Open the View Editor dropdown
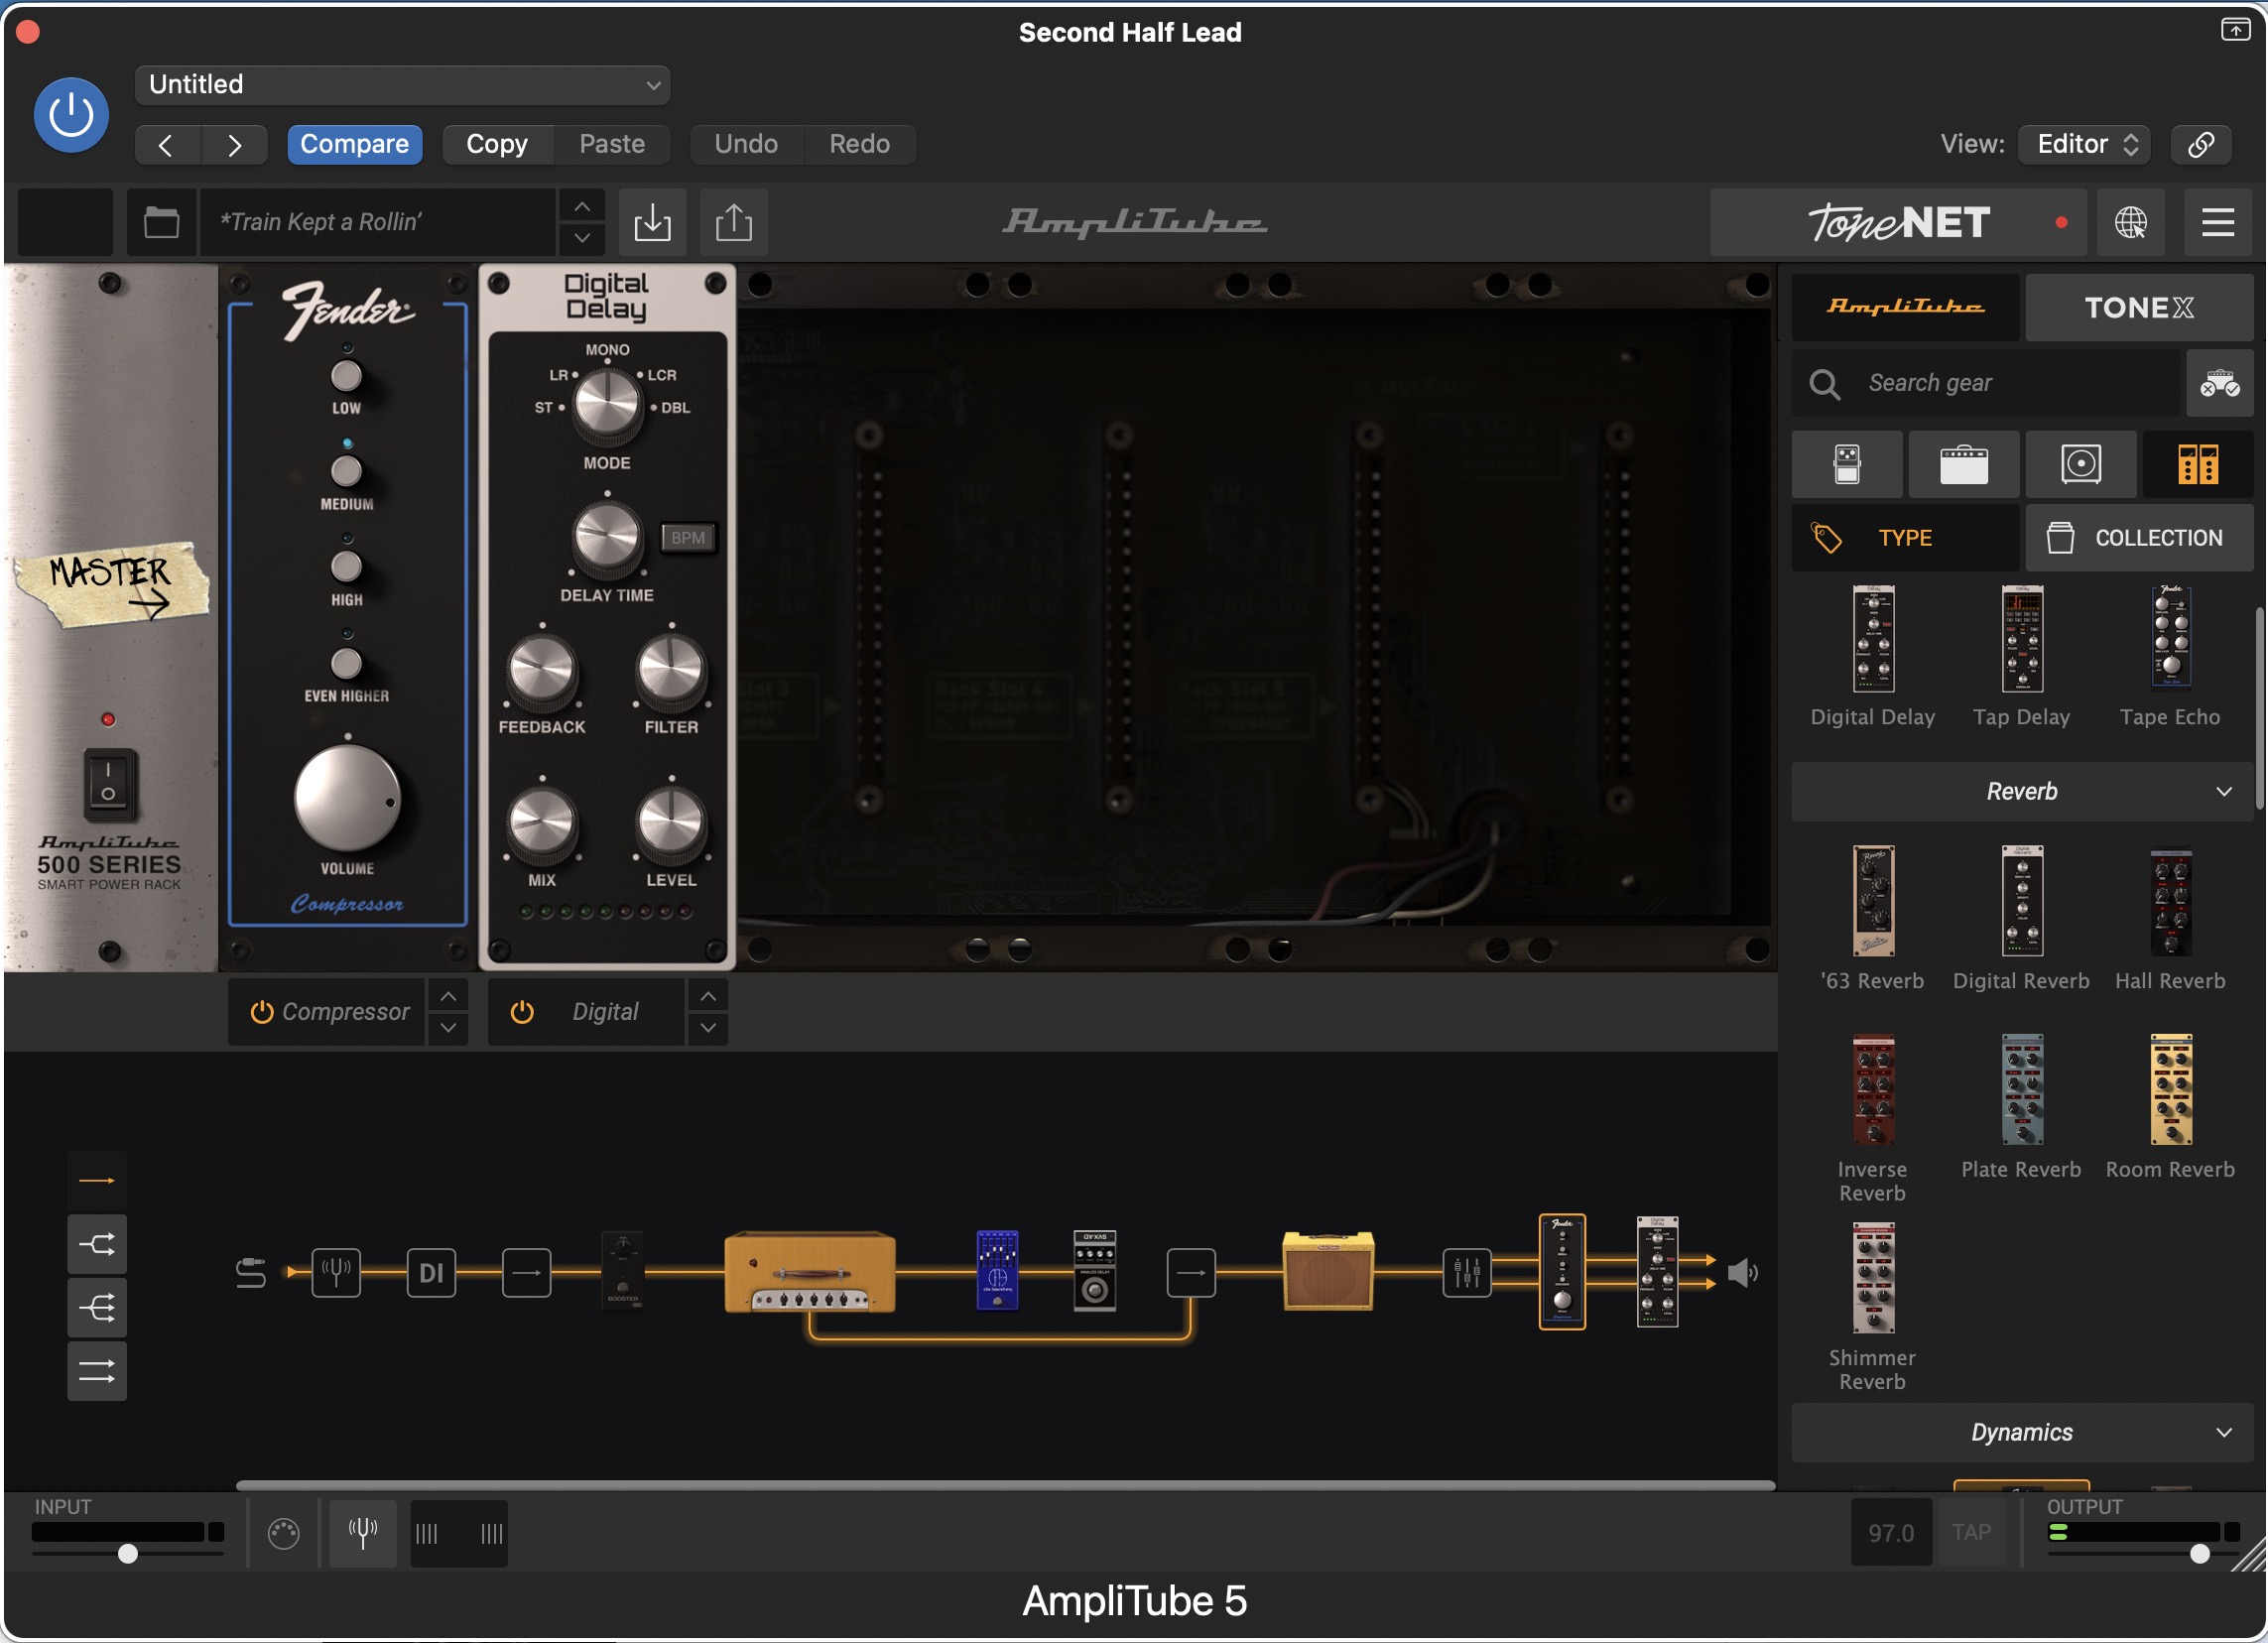2268x1643 pixels. [x=2085, y=144]
